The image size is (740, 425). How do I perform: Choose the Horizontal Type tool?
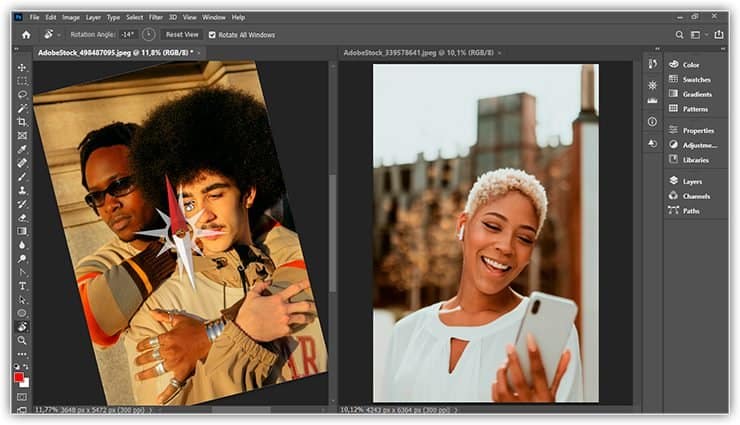click(22, 285)
